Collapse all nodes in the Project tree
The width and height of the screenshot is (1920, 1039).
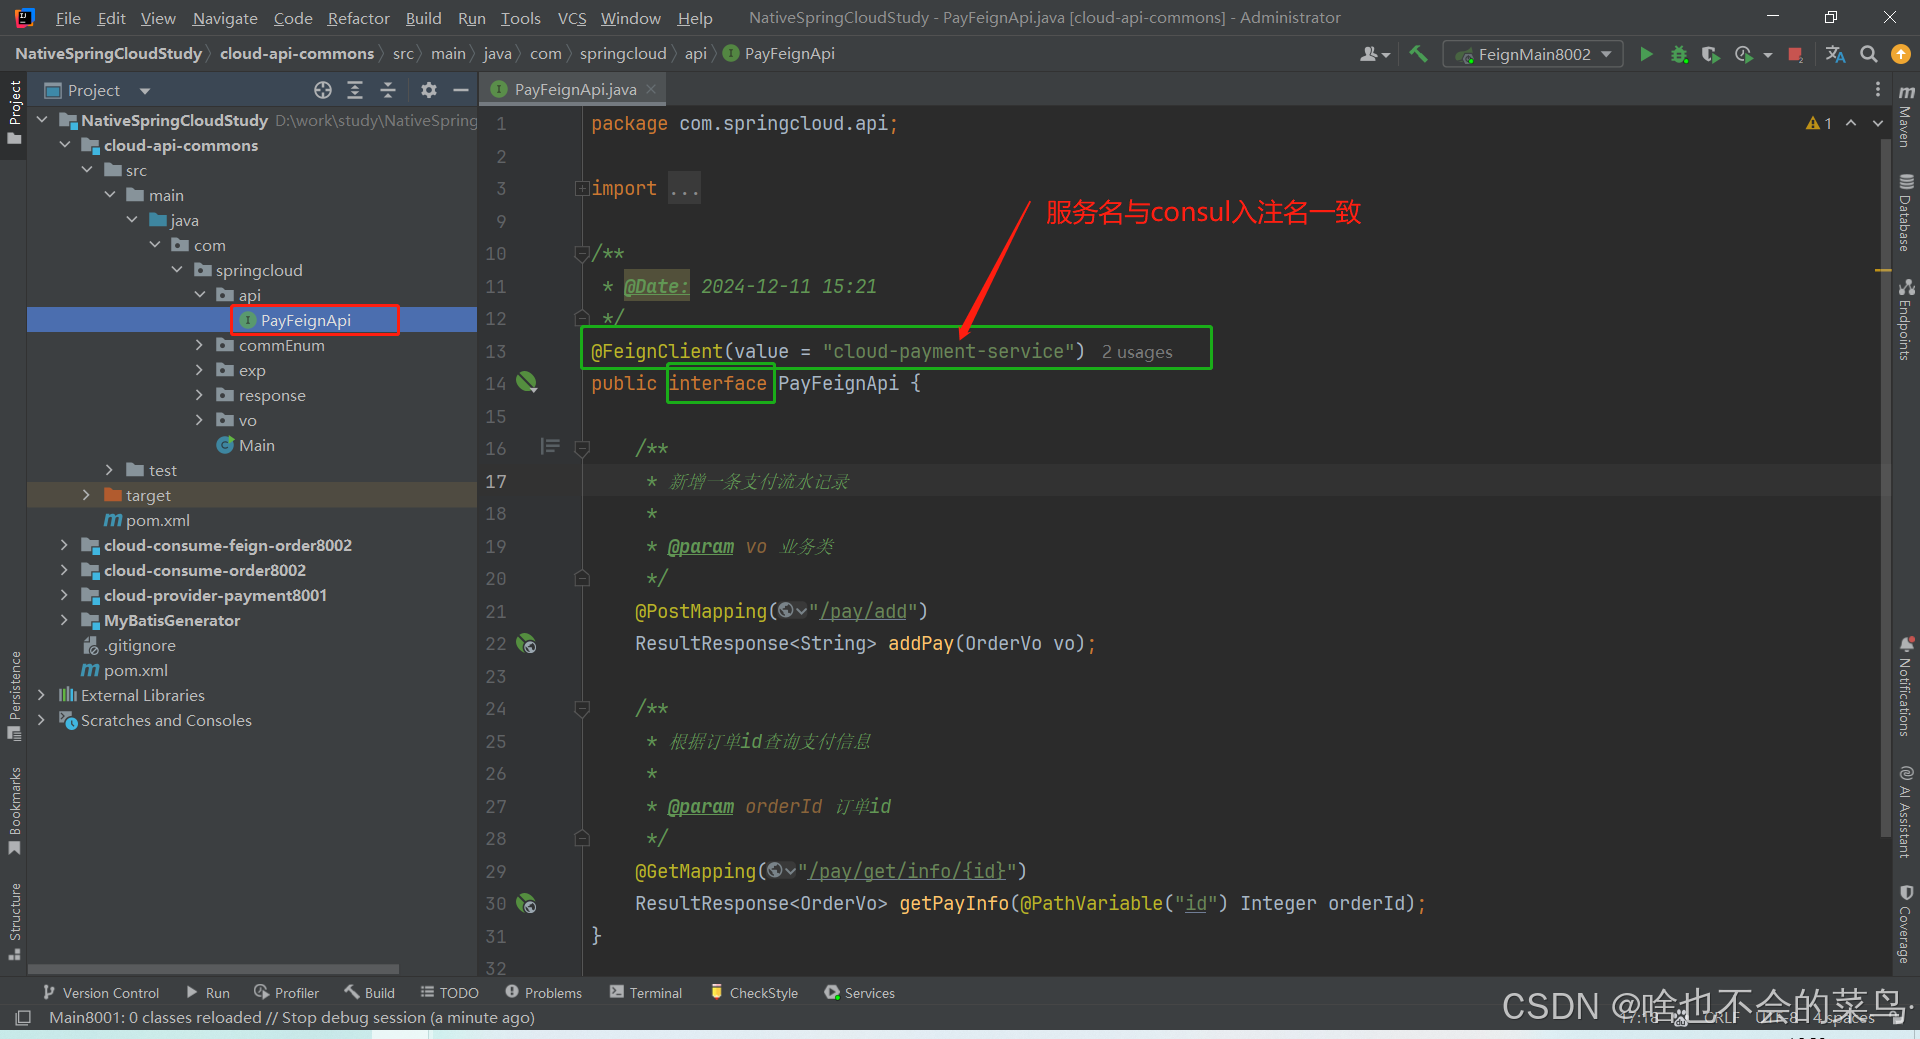[x=388, y=90]
